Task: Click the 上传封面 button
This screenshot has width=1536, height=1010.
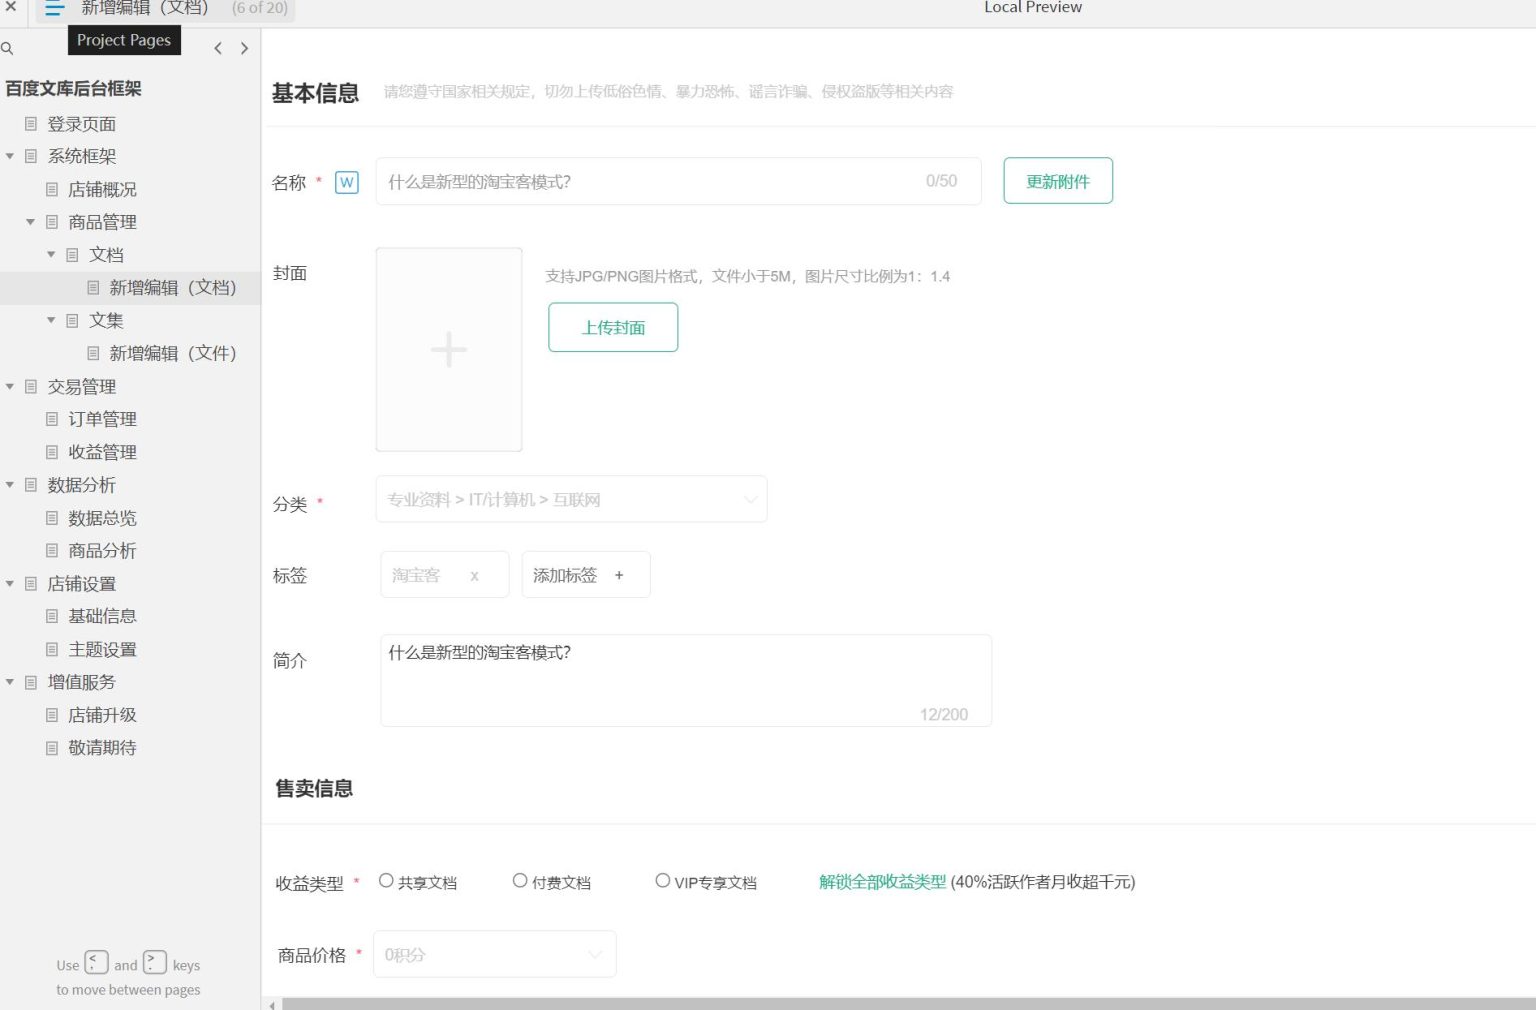Action: click(x=613, y=327)
